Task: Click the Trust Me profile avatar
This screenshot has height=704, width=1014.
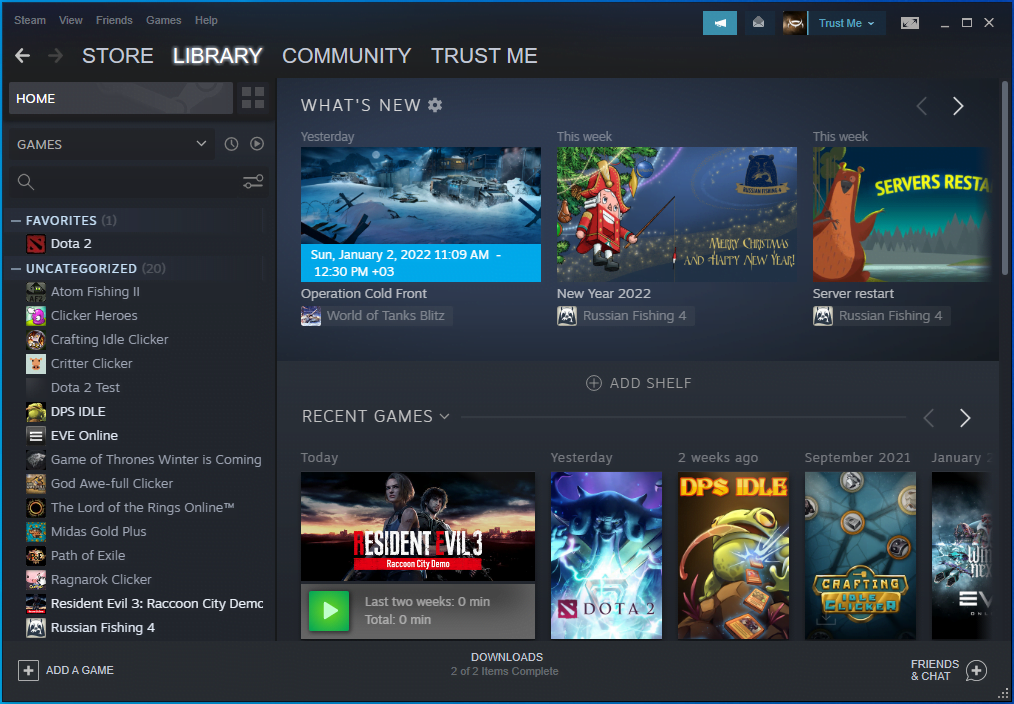Action: (x=795, y=23)
